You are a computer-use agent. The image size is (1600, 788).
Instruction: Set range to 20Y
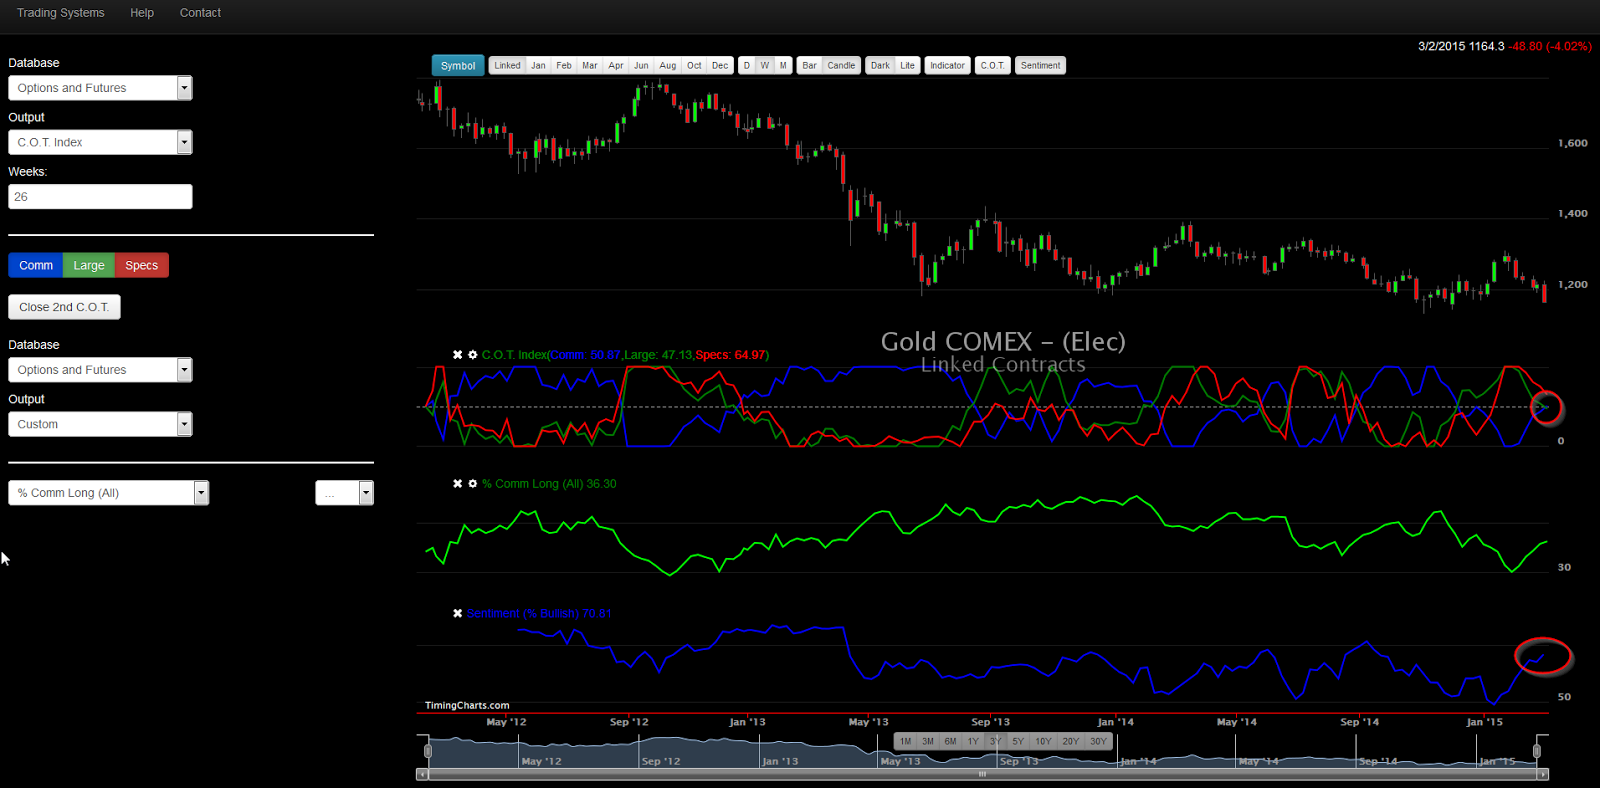(1070, 741)
